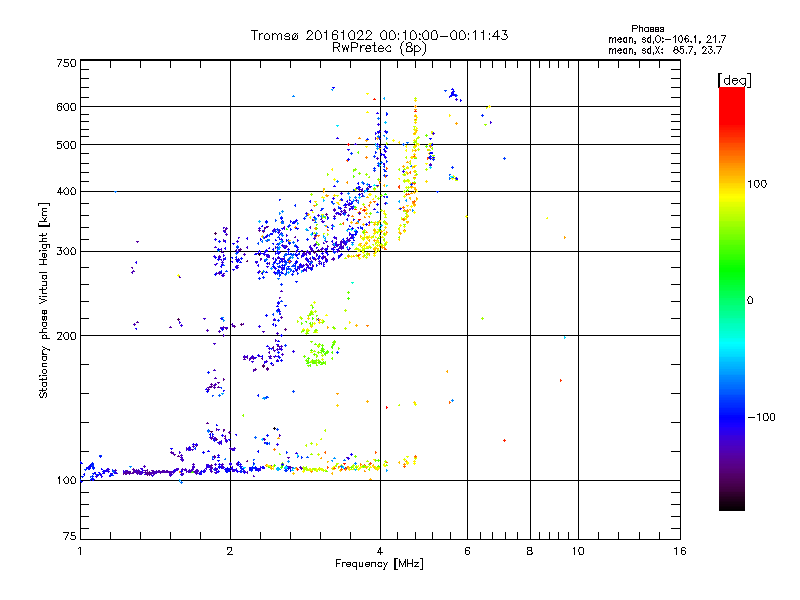The width and height of the screenshot is (800, 600).
Task: Click the y-axis tick label '750'
Action: pyautogui.click(x=67, y=63)
